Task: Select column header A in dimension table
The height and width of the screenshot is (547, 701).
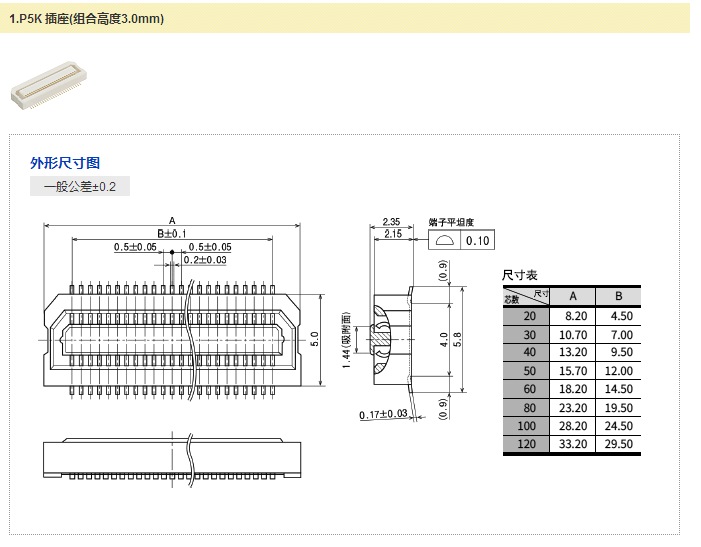Action: pyautogui.click(x=573, y=296)
